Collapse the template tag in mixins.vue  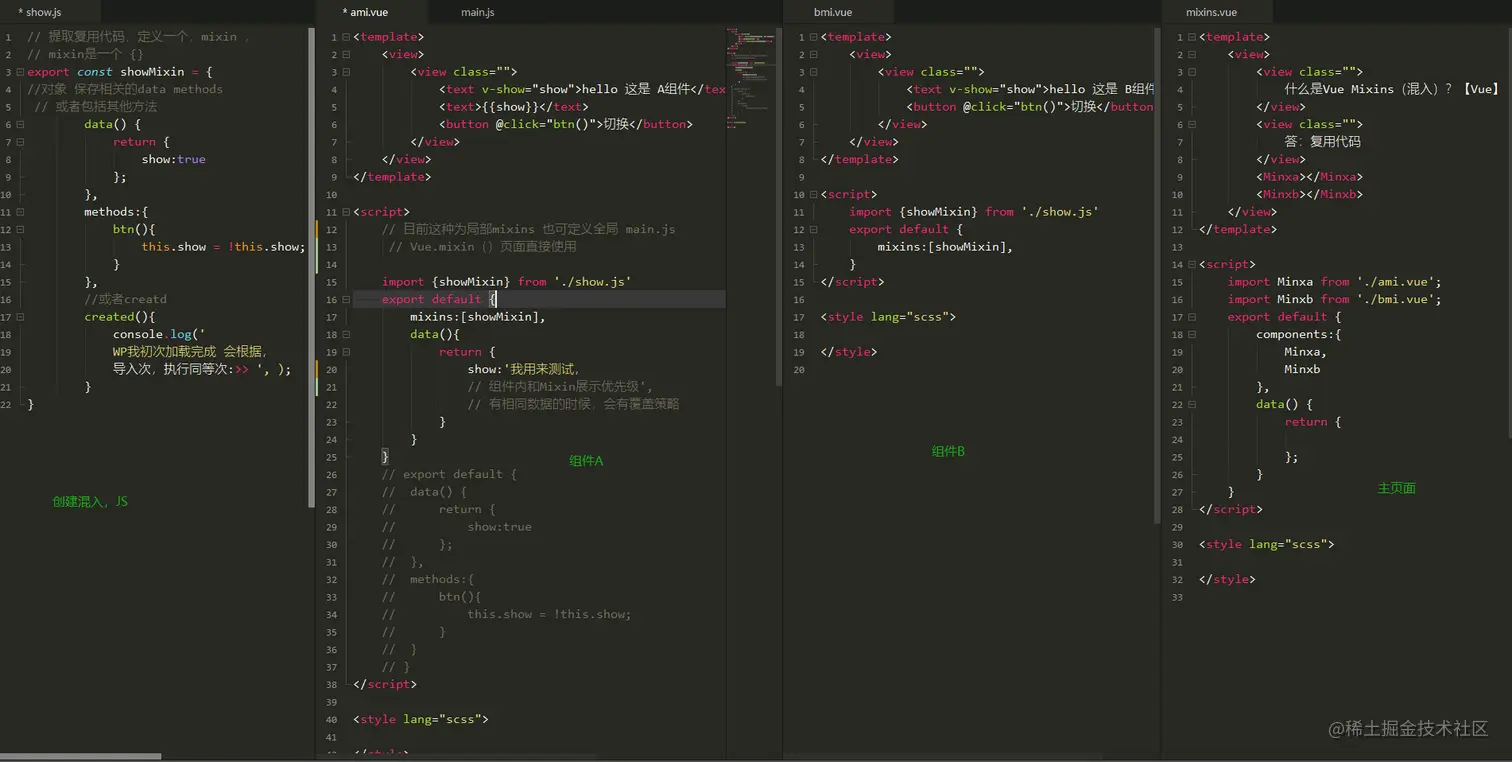pos(1192,37)
